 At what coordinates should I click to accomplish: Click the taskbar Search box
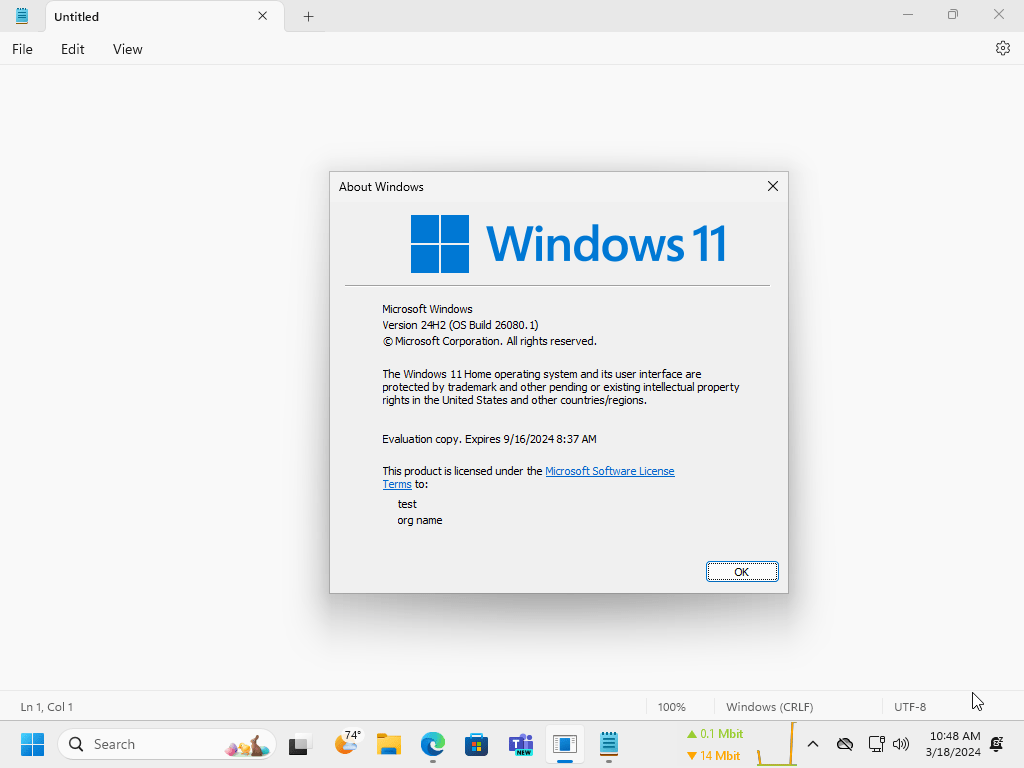pyautogui.click(x=167, y=744)
